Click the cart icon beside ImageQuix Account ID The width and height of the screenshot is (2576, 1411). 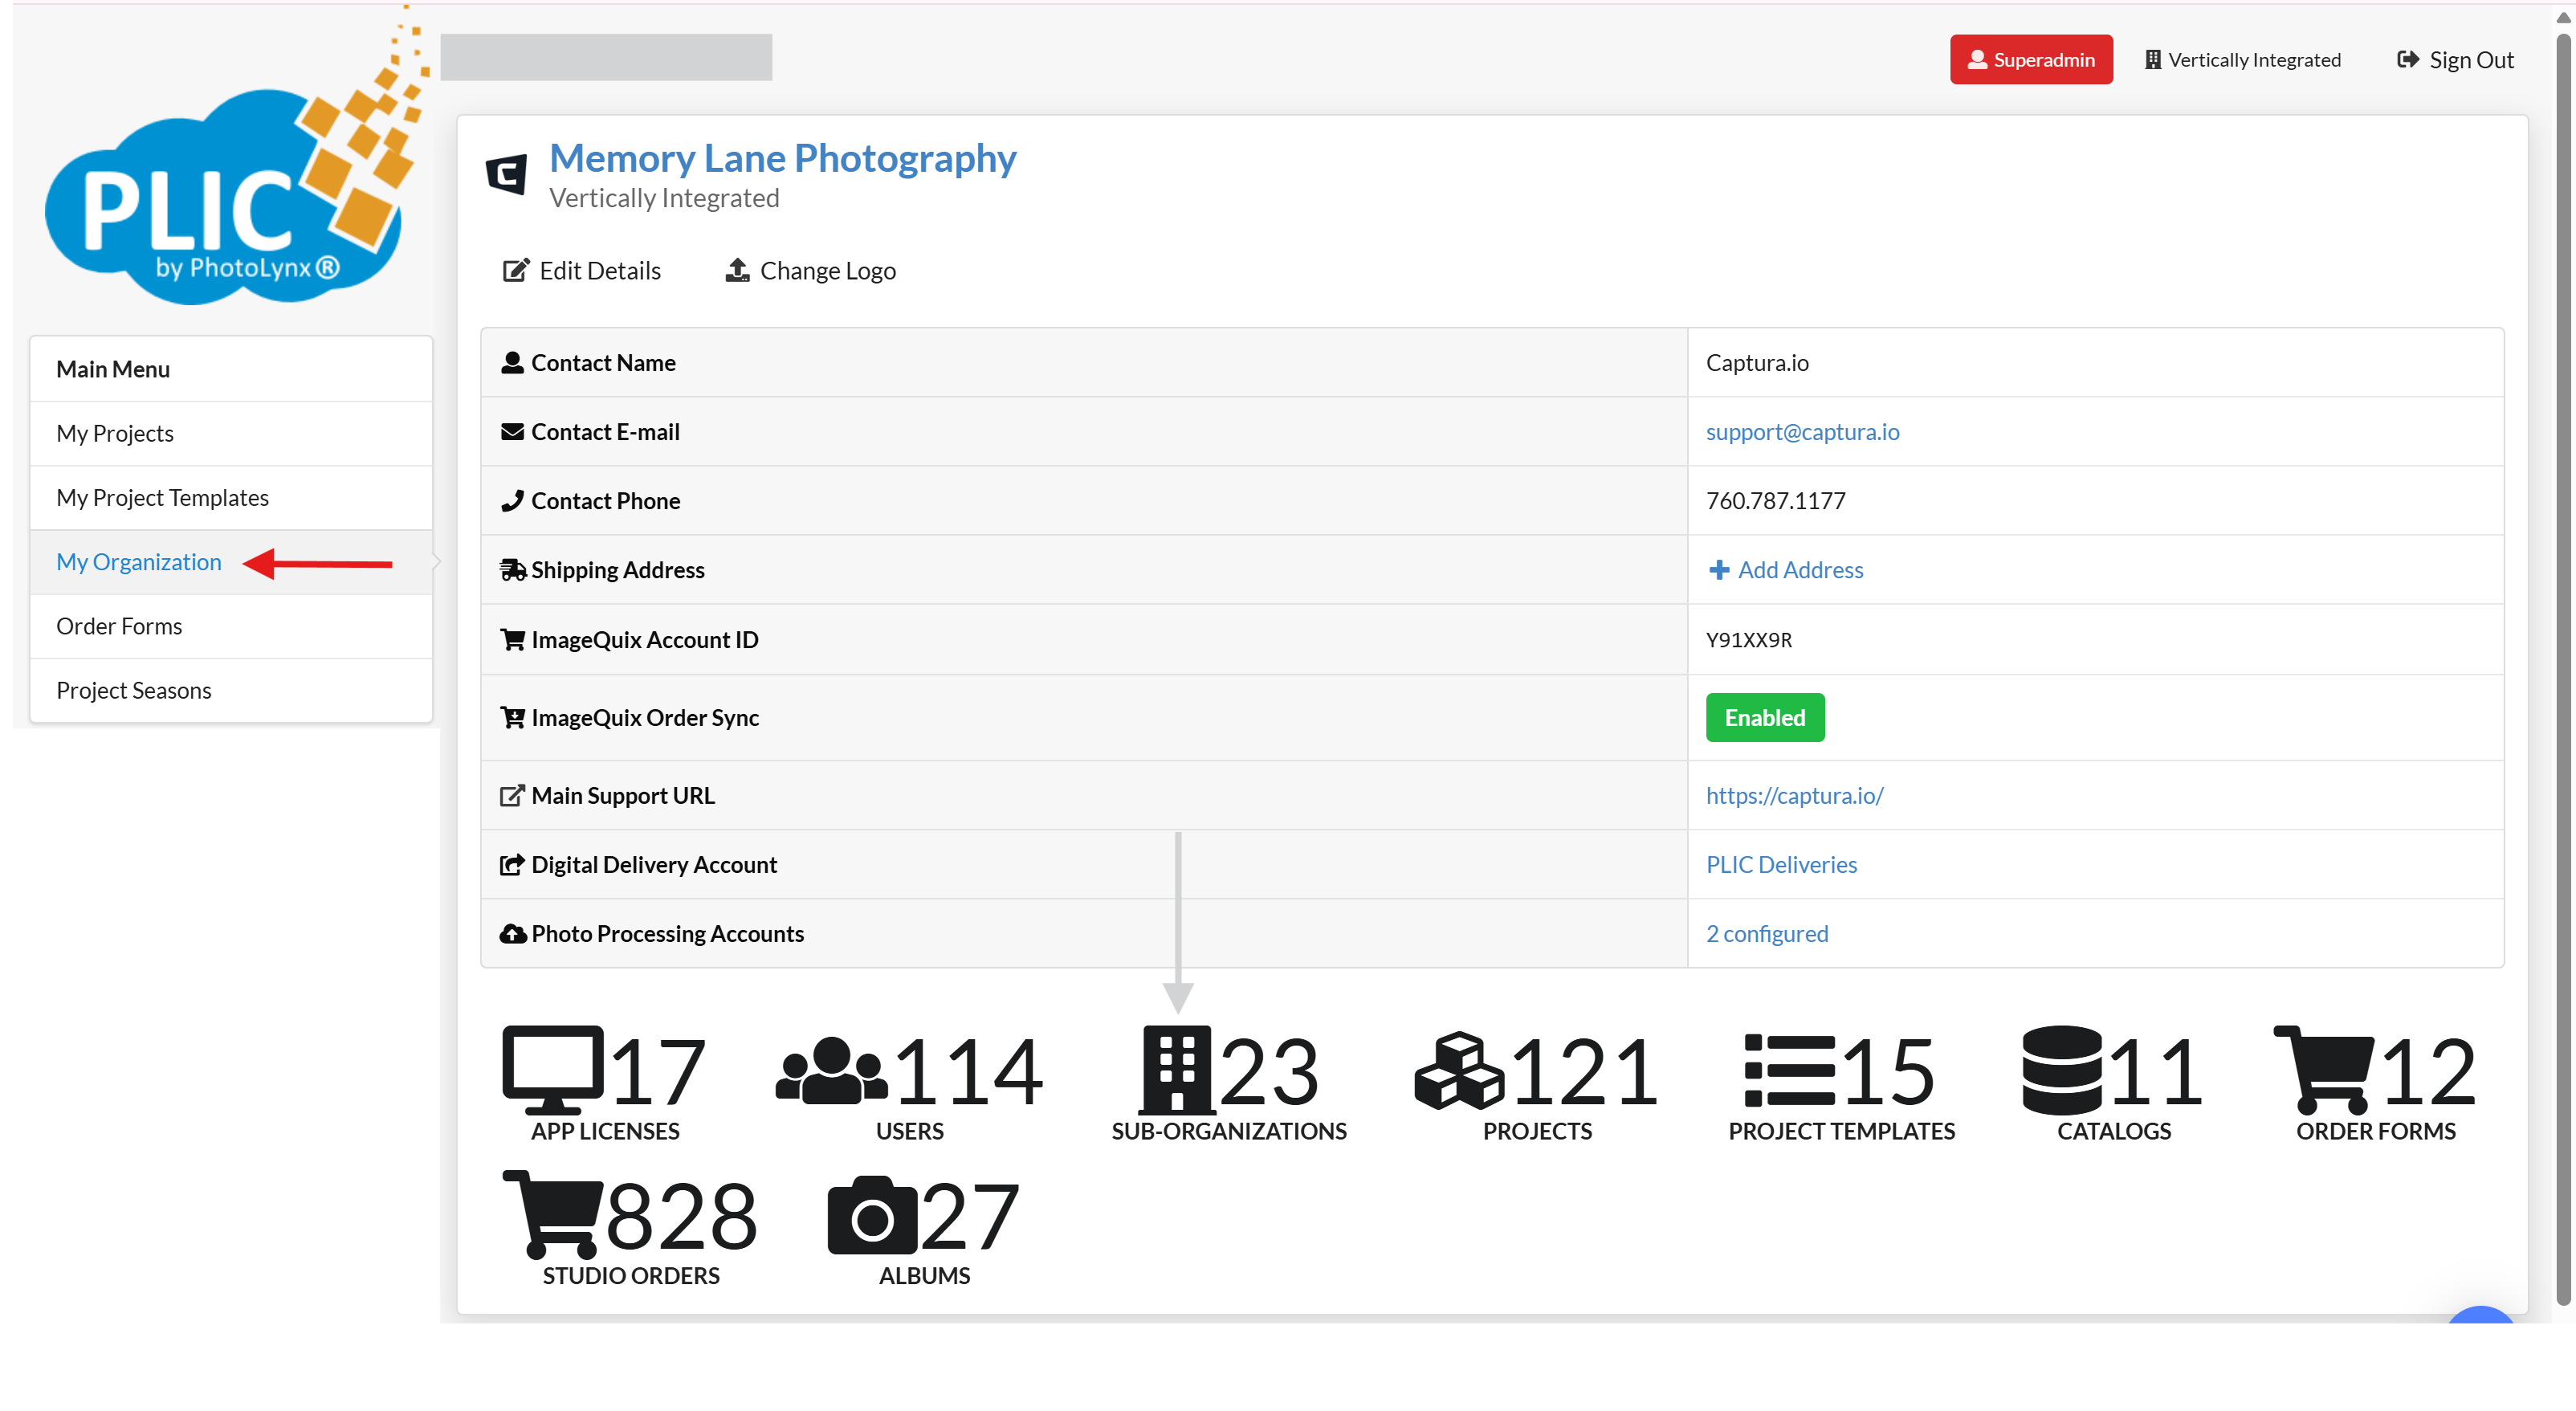coord(512,639)
